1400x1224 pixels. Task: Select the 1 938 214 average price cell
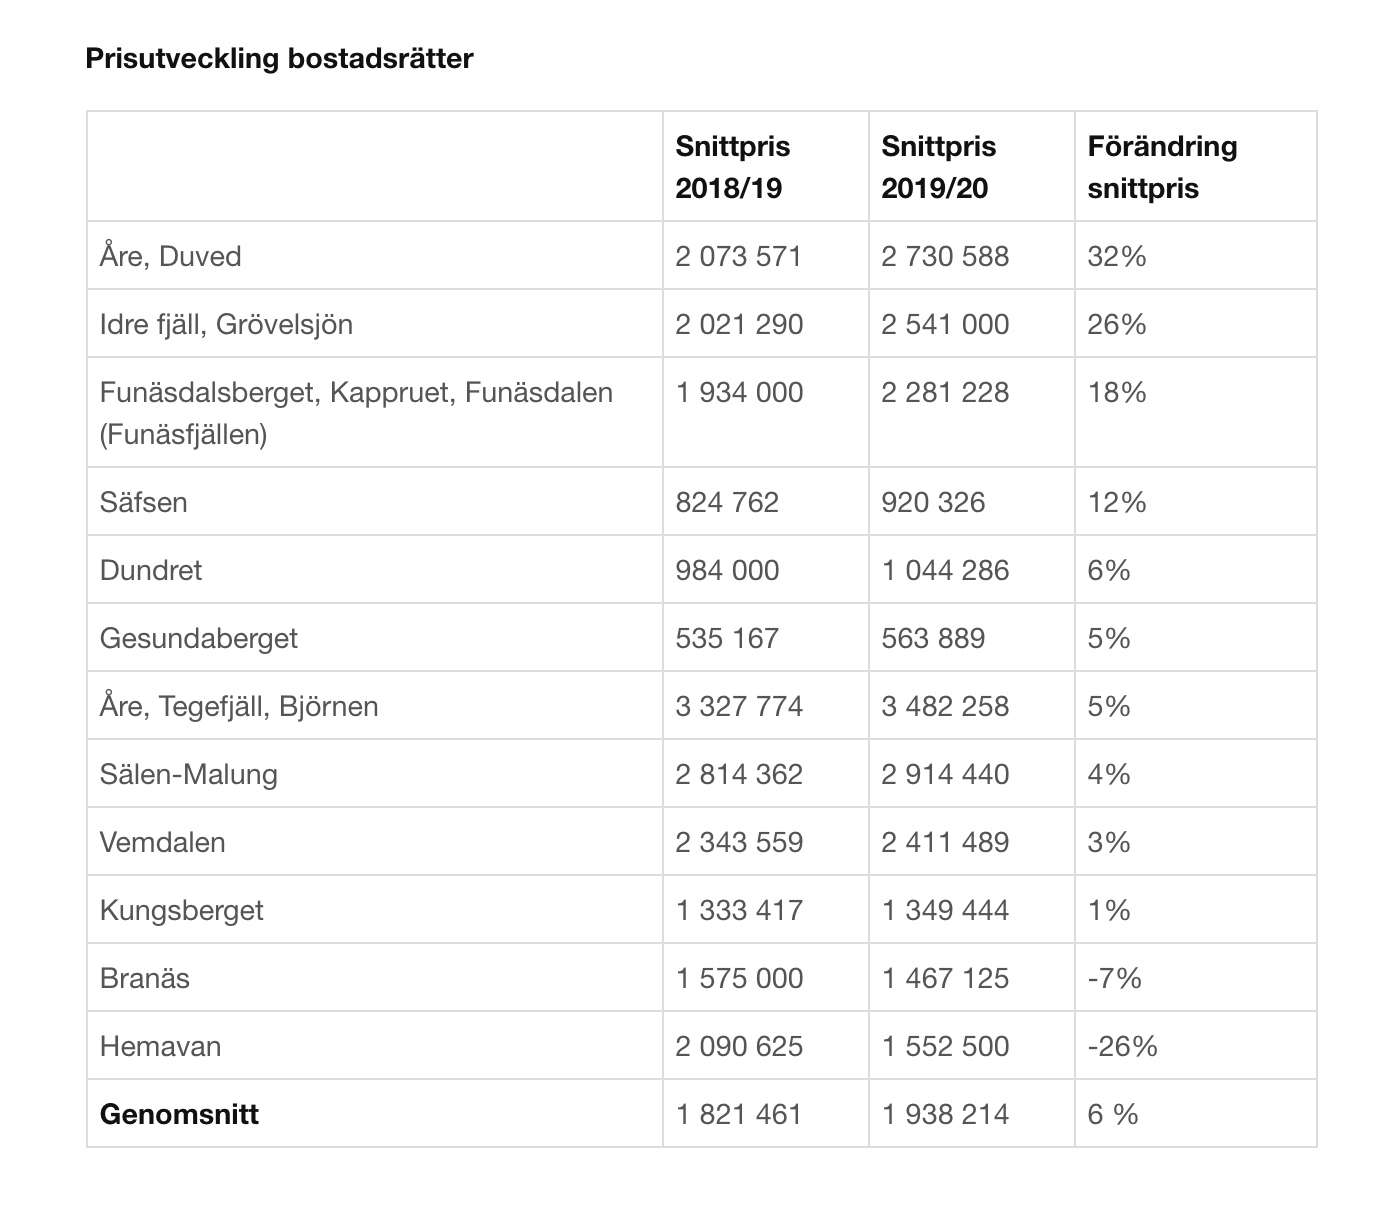coord(945,1114)
